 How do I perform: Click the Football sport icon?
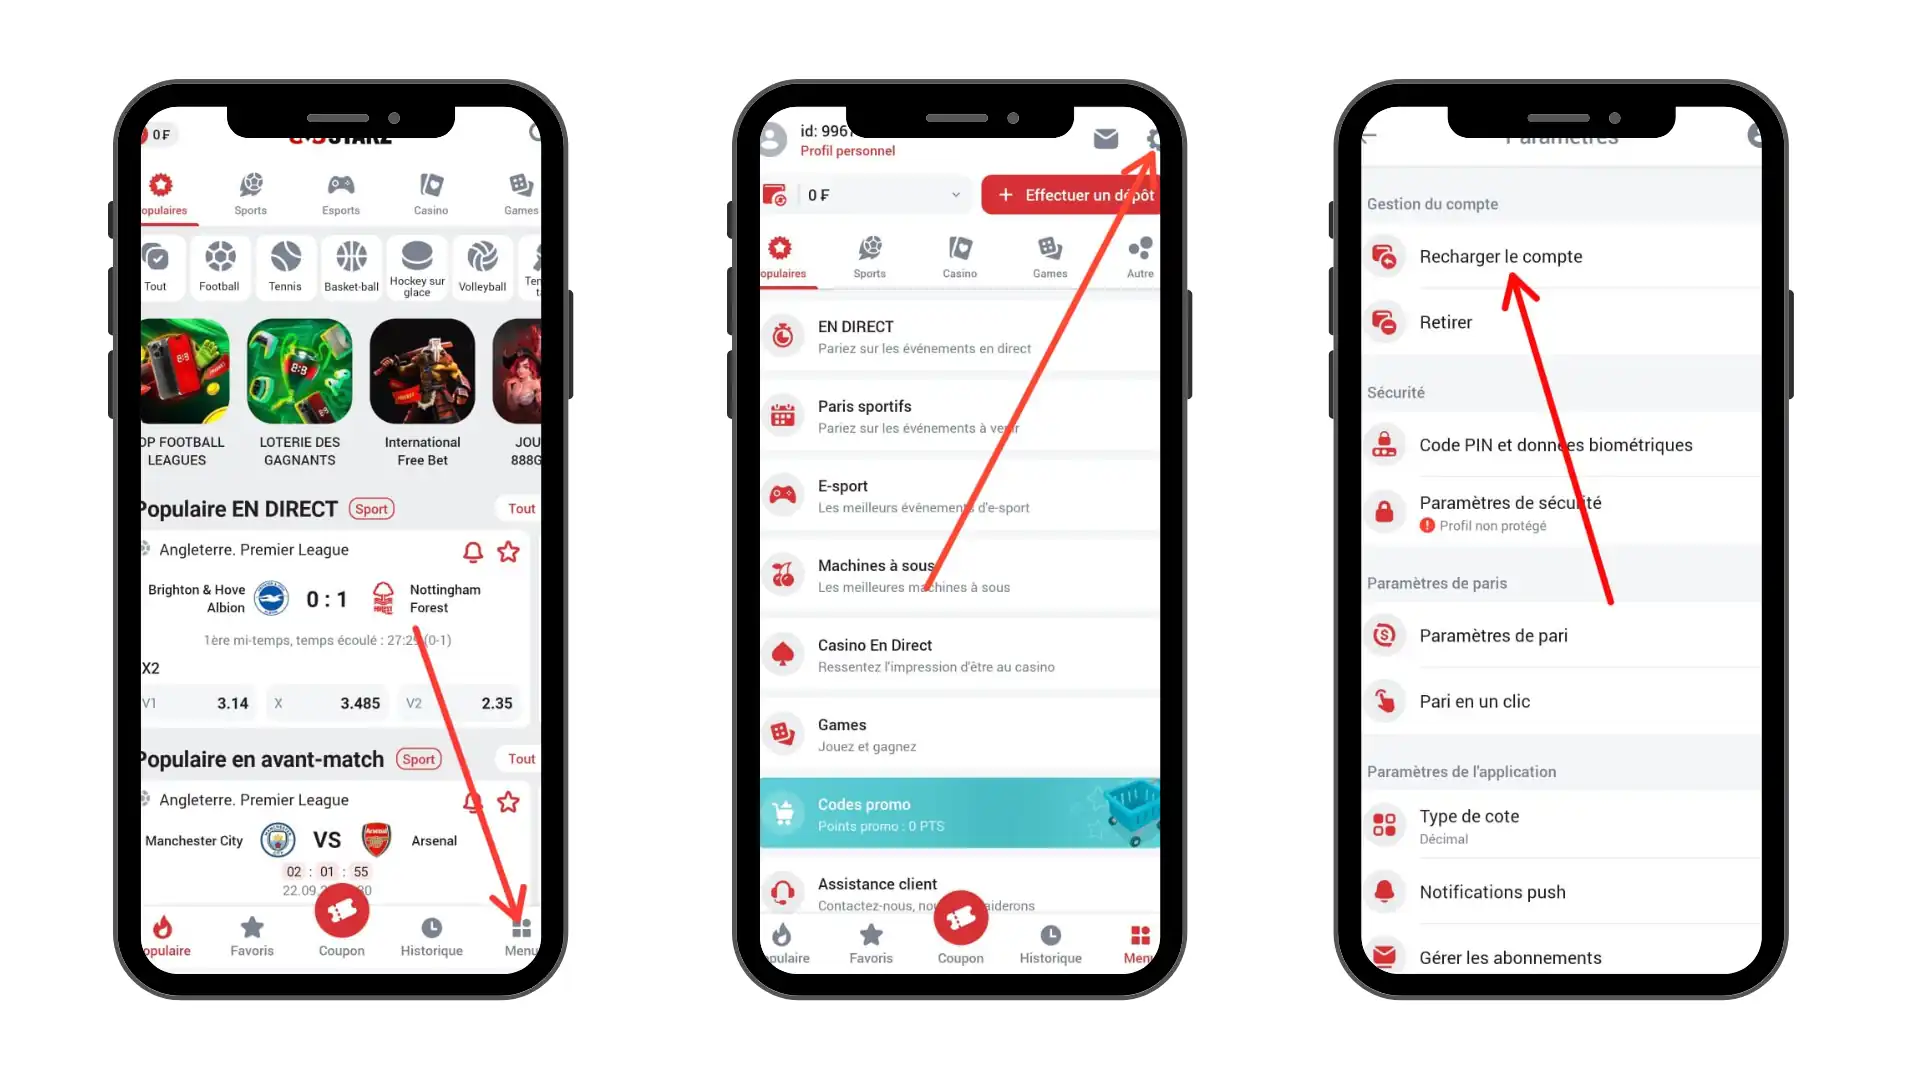(x=219, y=260)
